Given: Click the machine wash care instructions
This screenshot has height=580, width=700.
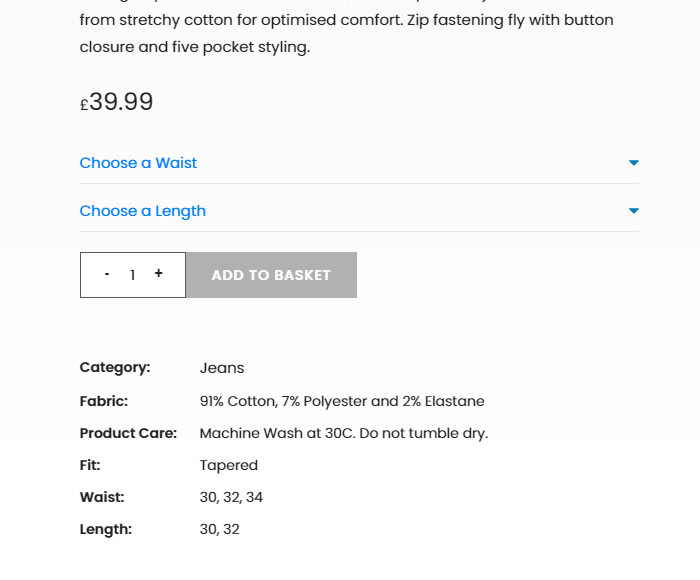Looking at the screenshot, I should (x=343, y=433).
